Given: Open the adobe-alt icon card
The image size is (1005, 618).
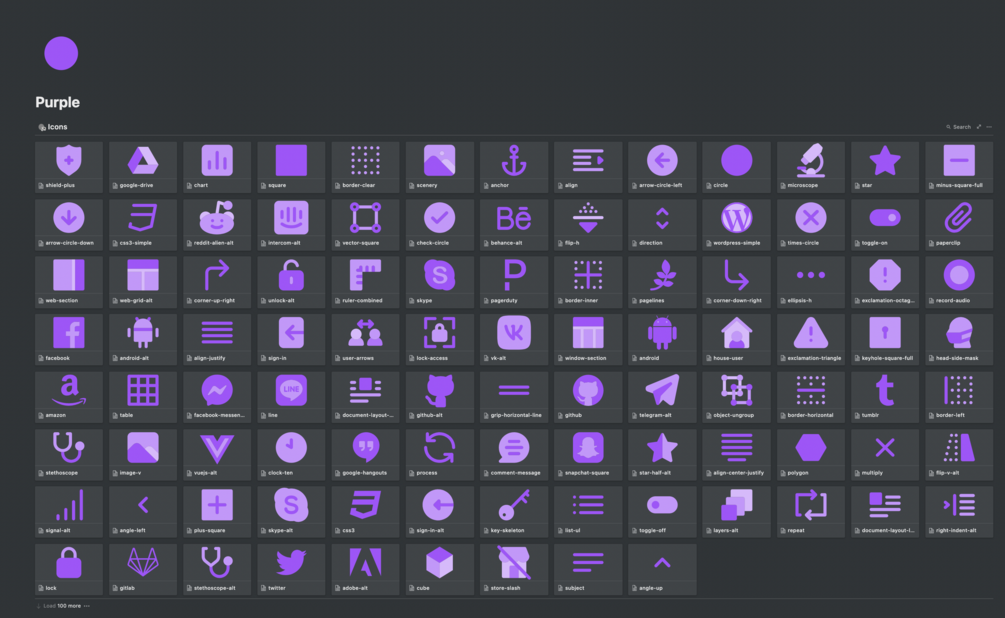Looking at the screenshot, I should 365,569.
